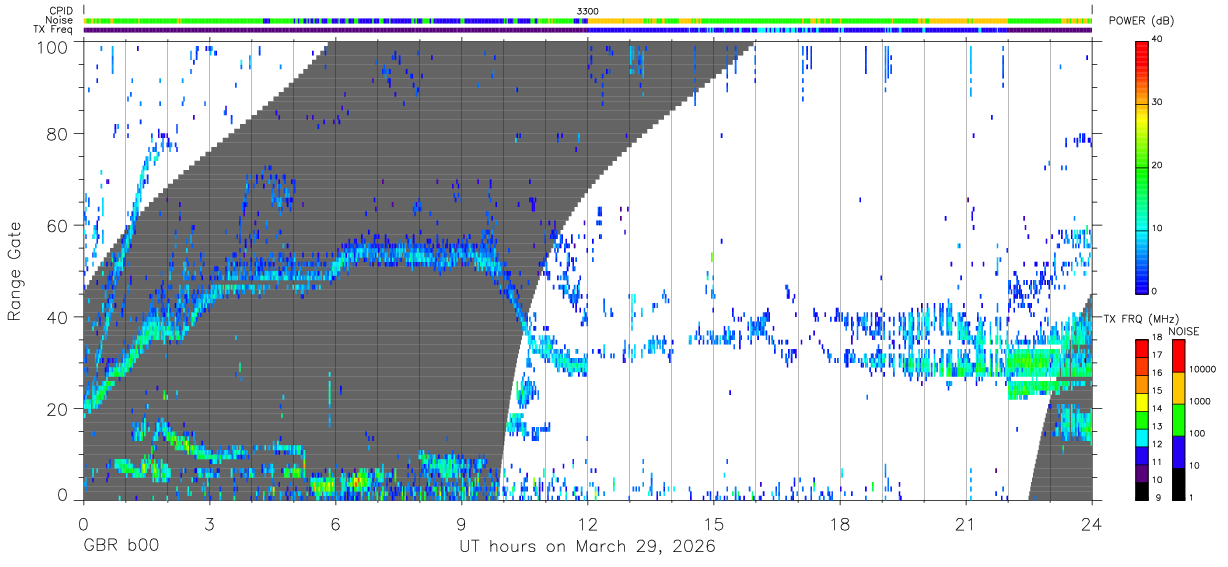The width and height of the screenshot is (1228, 567).
Task: Select the TX Freq color strip above the plot
Action: pyautogui.click(x=588, y=30)
